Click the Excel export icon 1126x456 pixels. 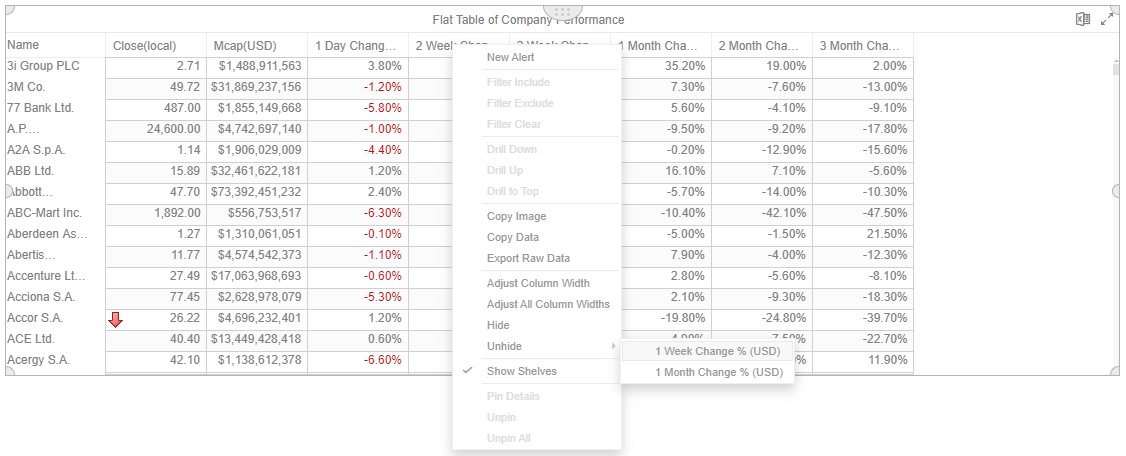click(1083, 19)
